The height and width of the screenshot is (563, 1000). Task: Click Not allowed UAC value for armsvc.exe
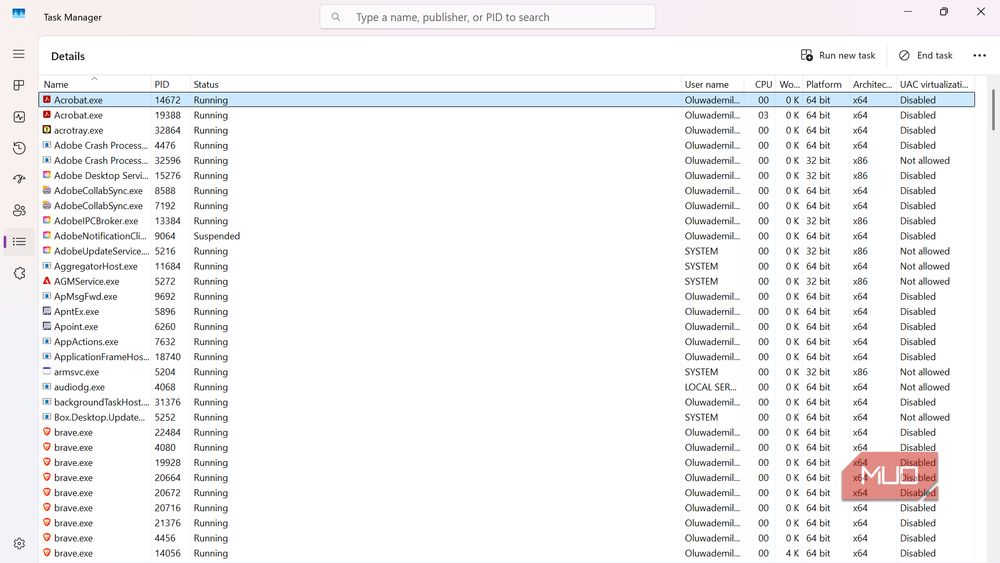925,372
